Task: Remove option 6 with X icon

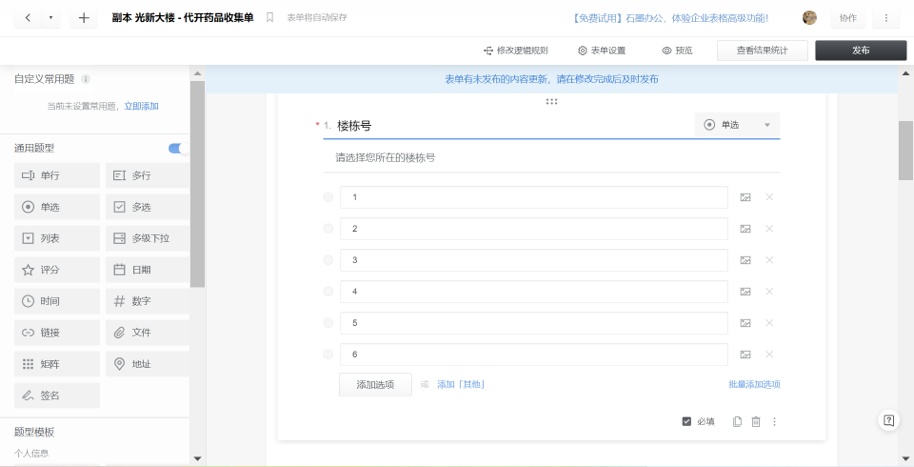Action: click(769, 354)
